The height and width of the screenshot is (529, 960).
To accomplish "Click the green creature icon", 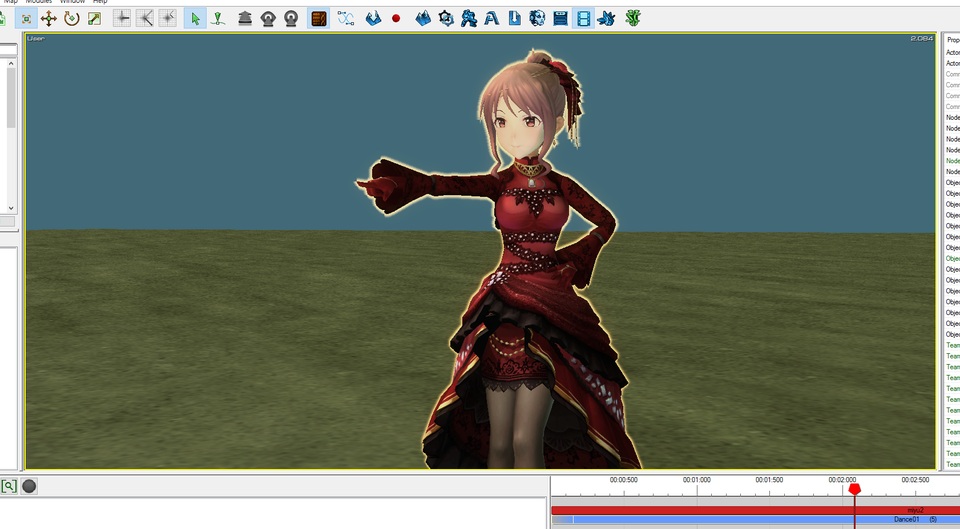I will coord(633,18).
